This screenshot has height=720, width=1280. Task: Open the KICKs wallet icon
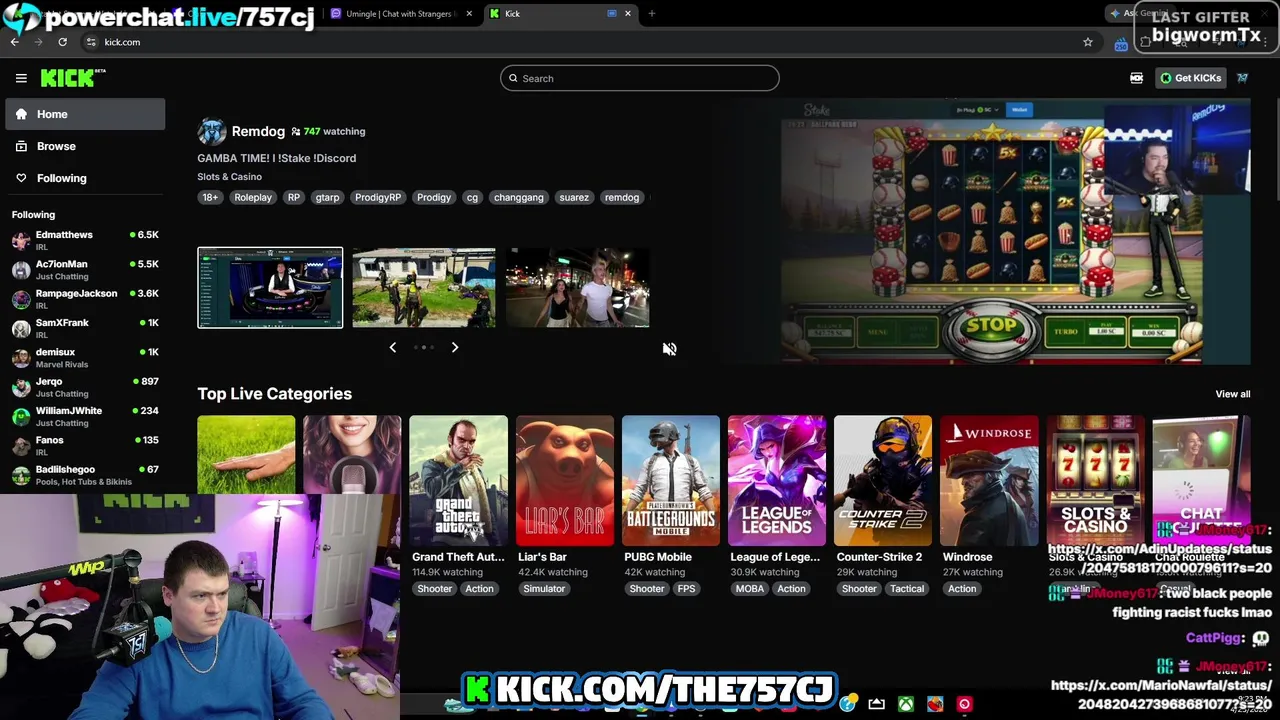tap(1136, 78)
